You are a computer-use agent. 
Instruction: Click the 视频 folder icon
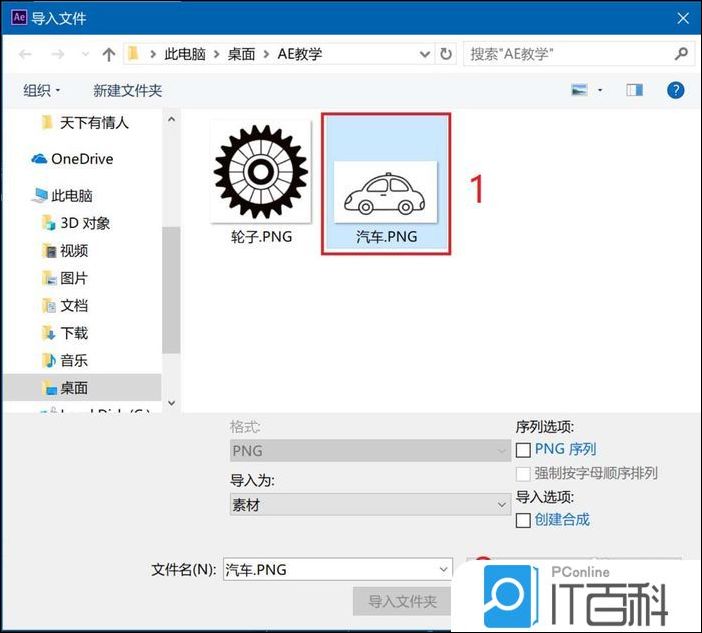(x=48, y=250)
